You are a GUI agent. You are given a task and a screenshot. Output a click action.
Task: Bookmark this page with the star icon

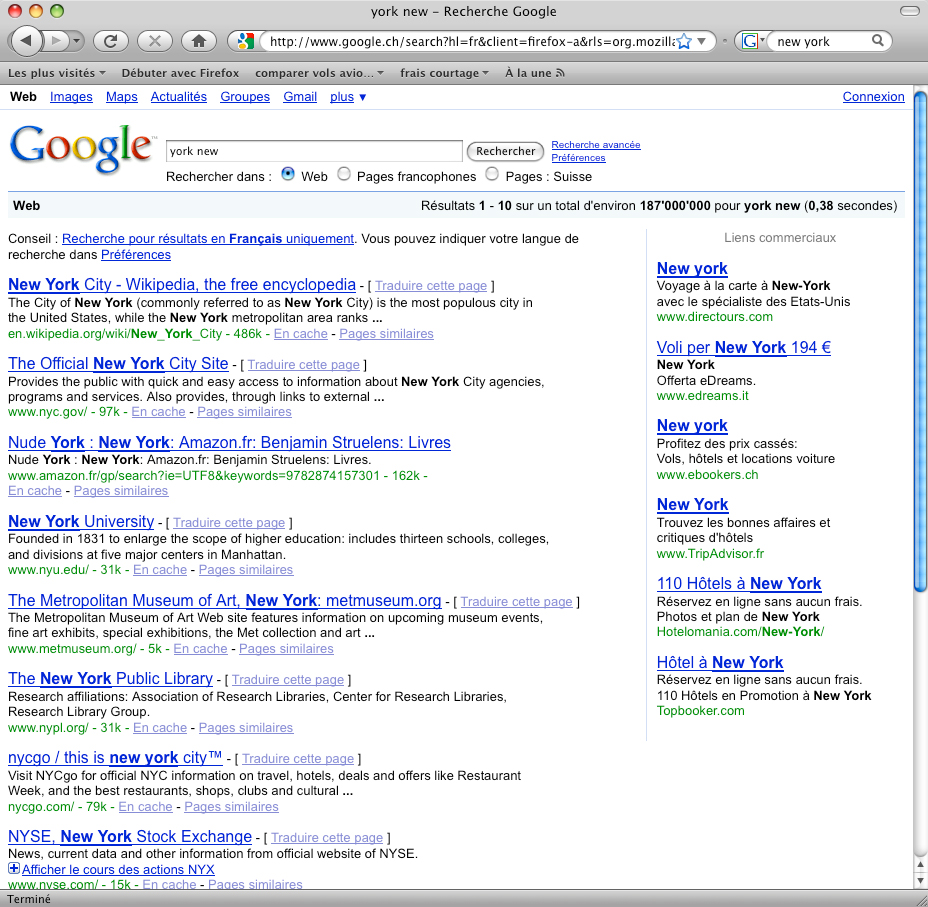point(684,41)
